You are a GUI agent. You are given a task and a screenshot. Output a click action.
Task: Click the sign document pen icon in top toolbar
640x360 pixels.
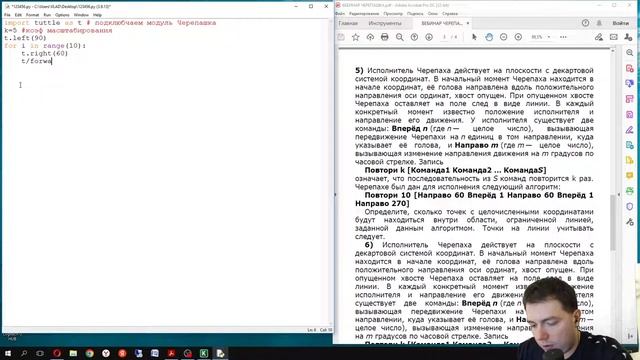coord(599,37)
